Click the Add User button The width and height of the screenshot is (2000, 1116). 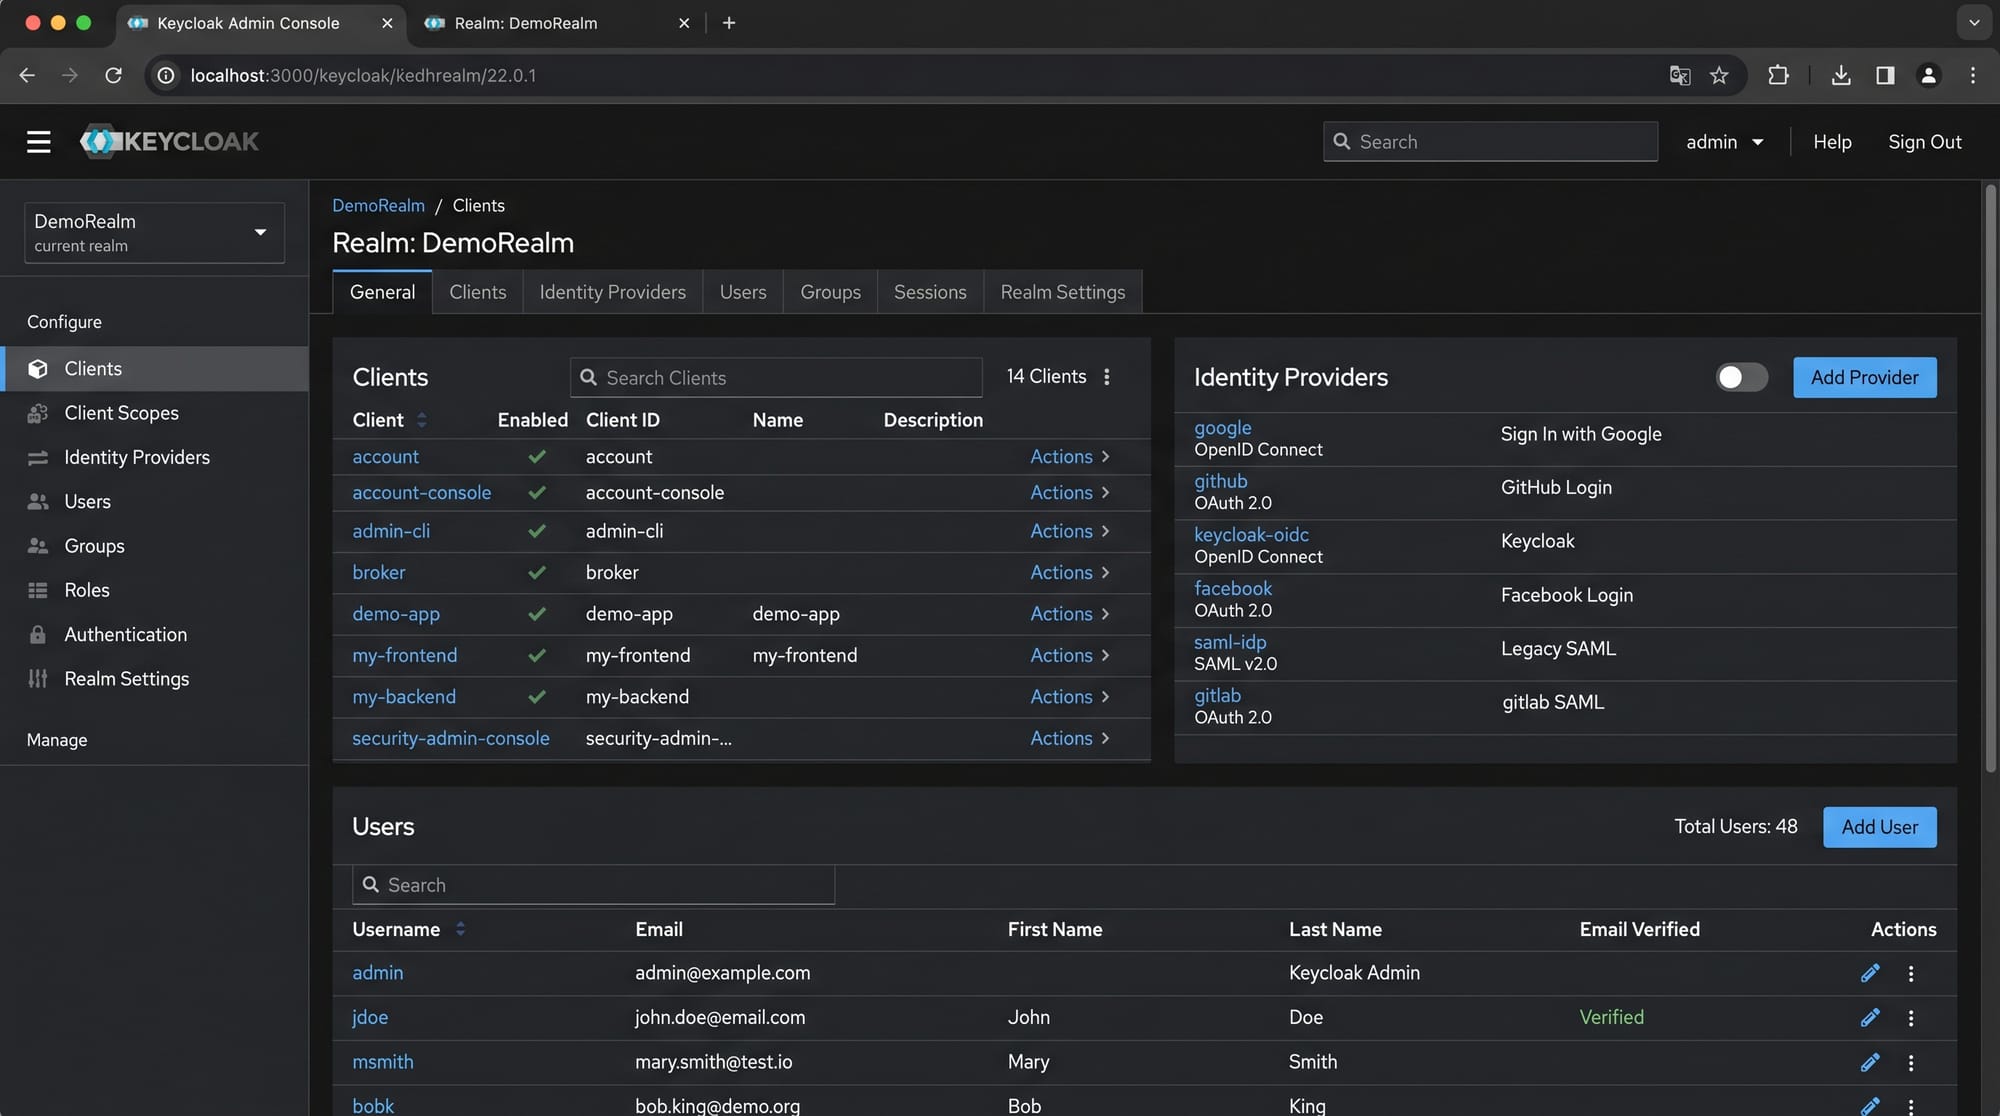1879,827
